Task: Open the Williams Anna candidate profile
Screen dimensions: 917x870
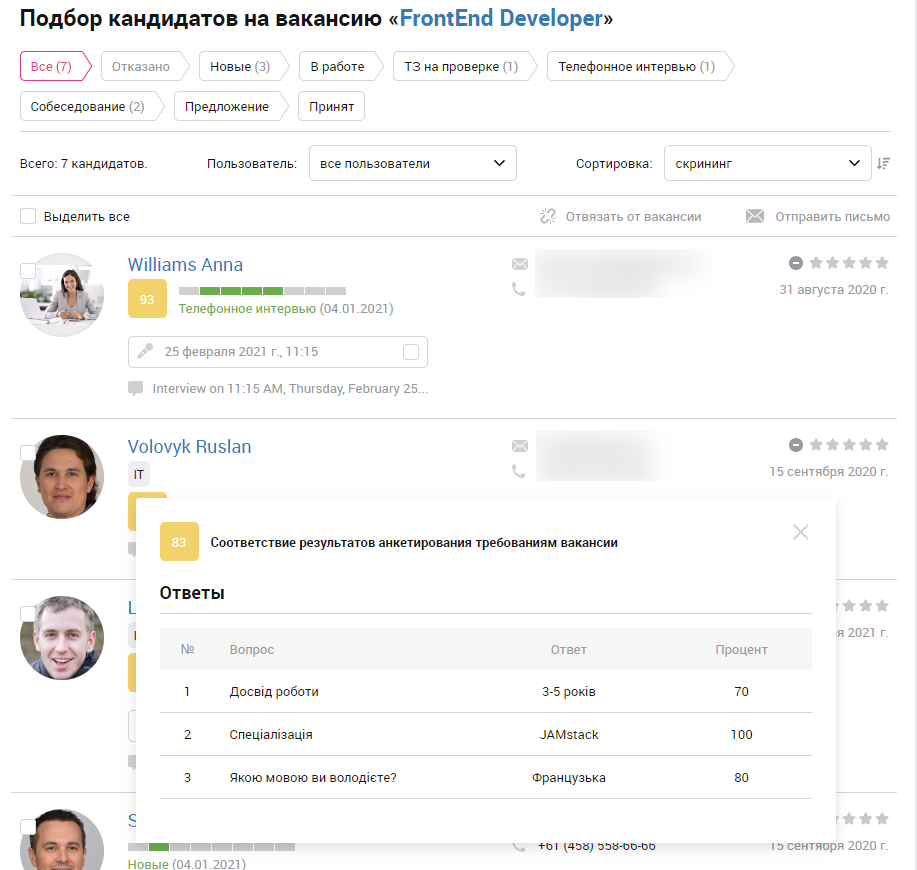Action: pyautogui.click(x=185, y=264)
